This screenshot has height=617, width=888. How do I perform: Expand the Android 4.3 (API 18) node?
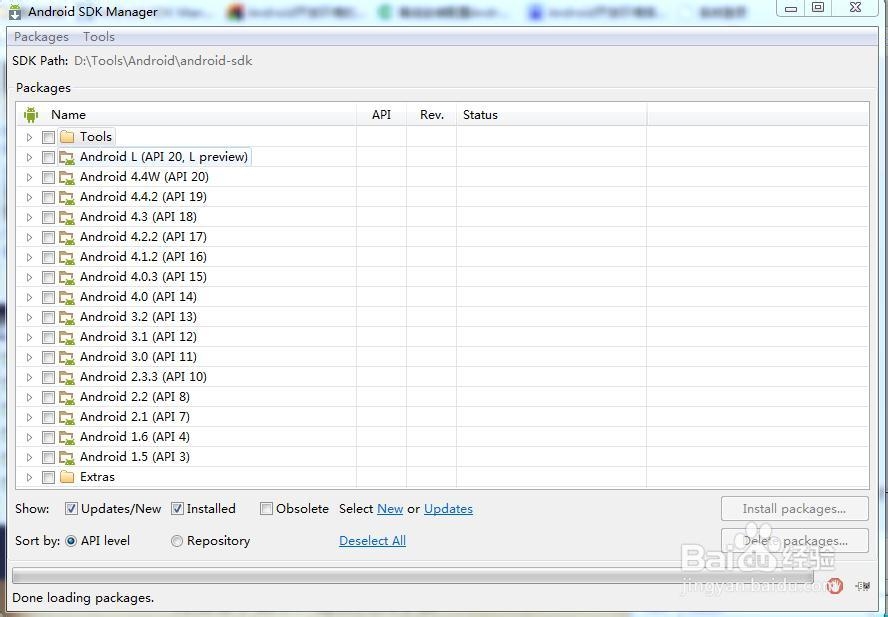coord(29,218)
